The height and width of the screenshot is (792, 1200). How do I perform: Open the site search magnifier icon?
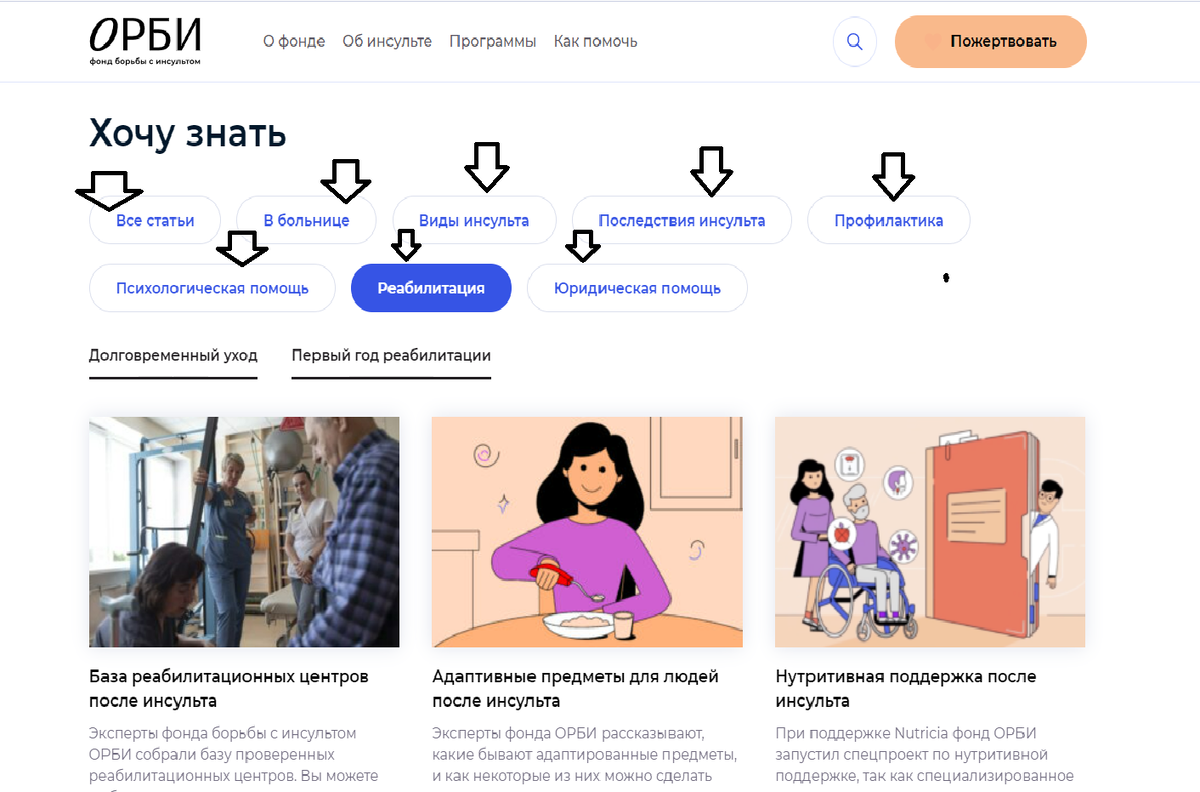click(854, 42)
